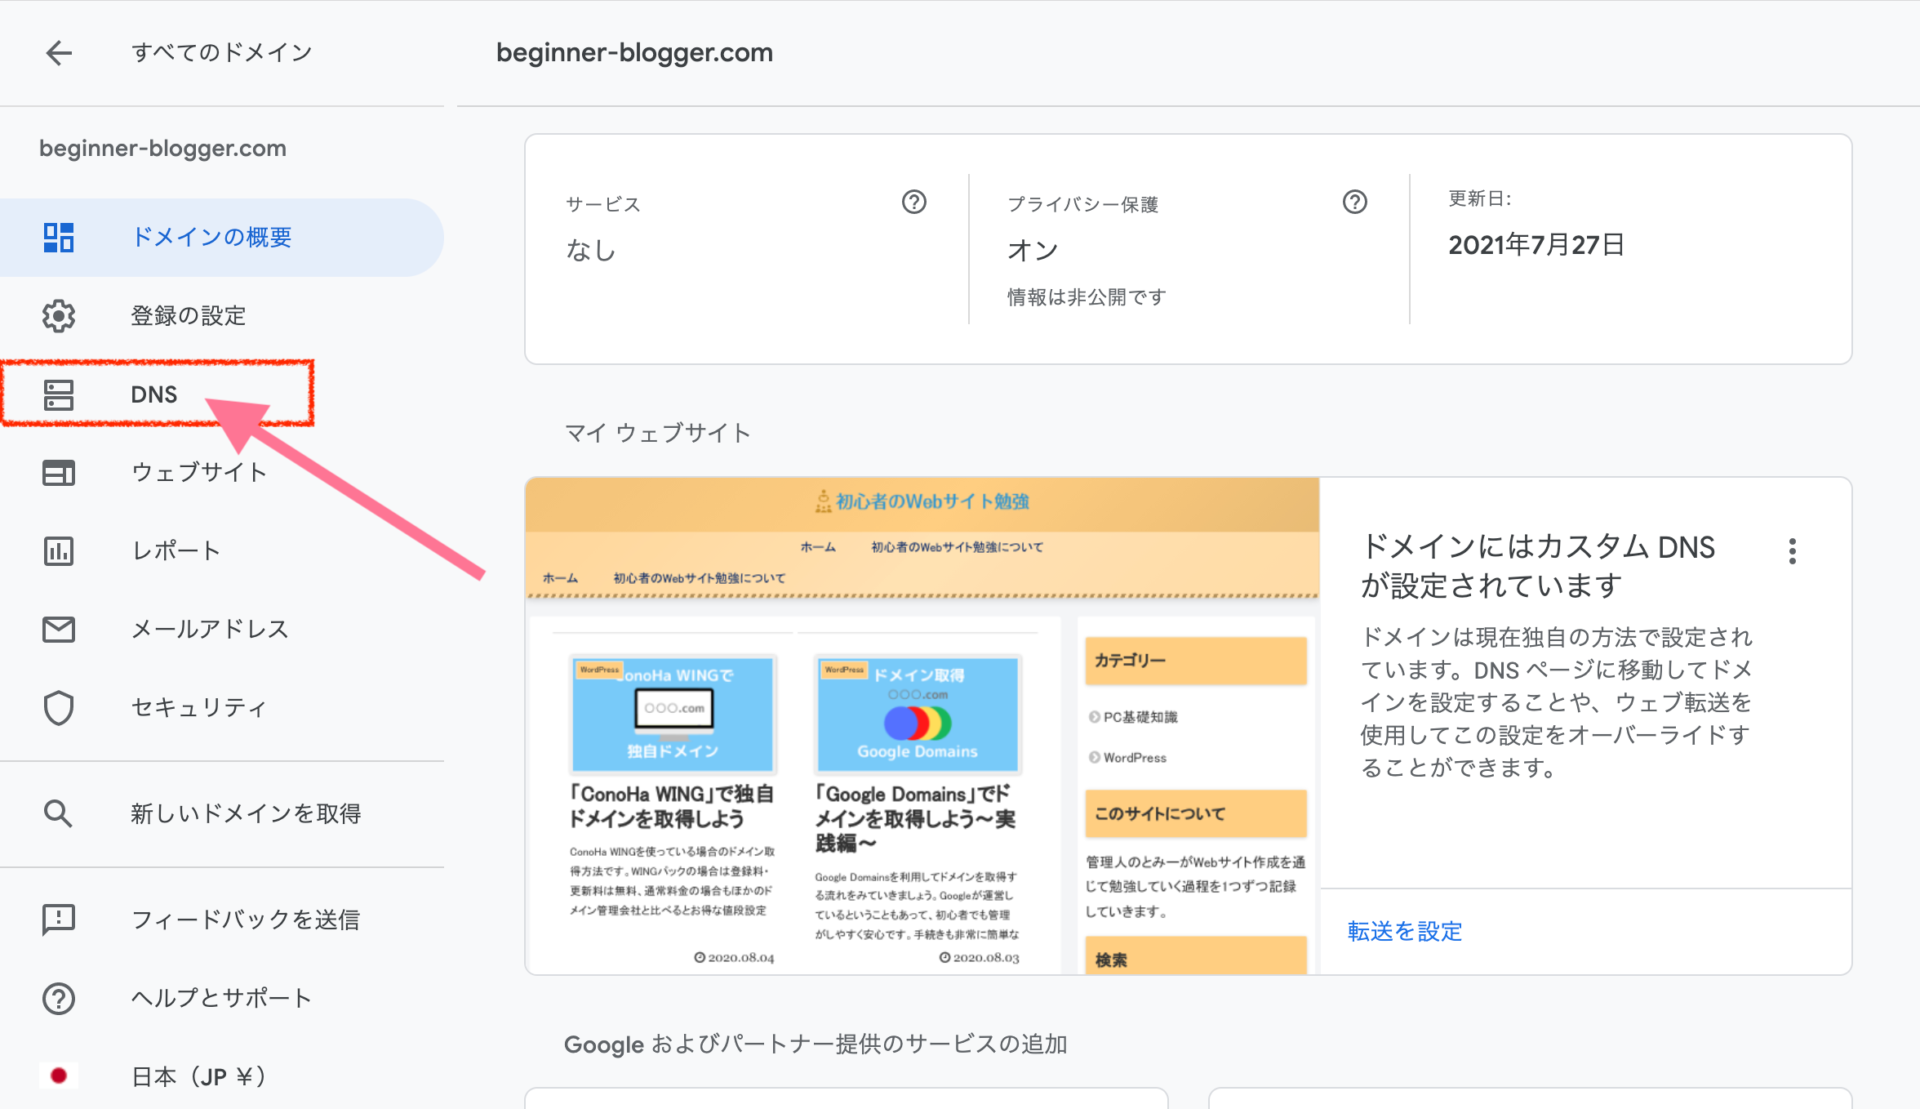Select the WordPress category link in preview
This screenshot has width=1920, height=1109.
[1133, 757]
